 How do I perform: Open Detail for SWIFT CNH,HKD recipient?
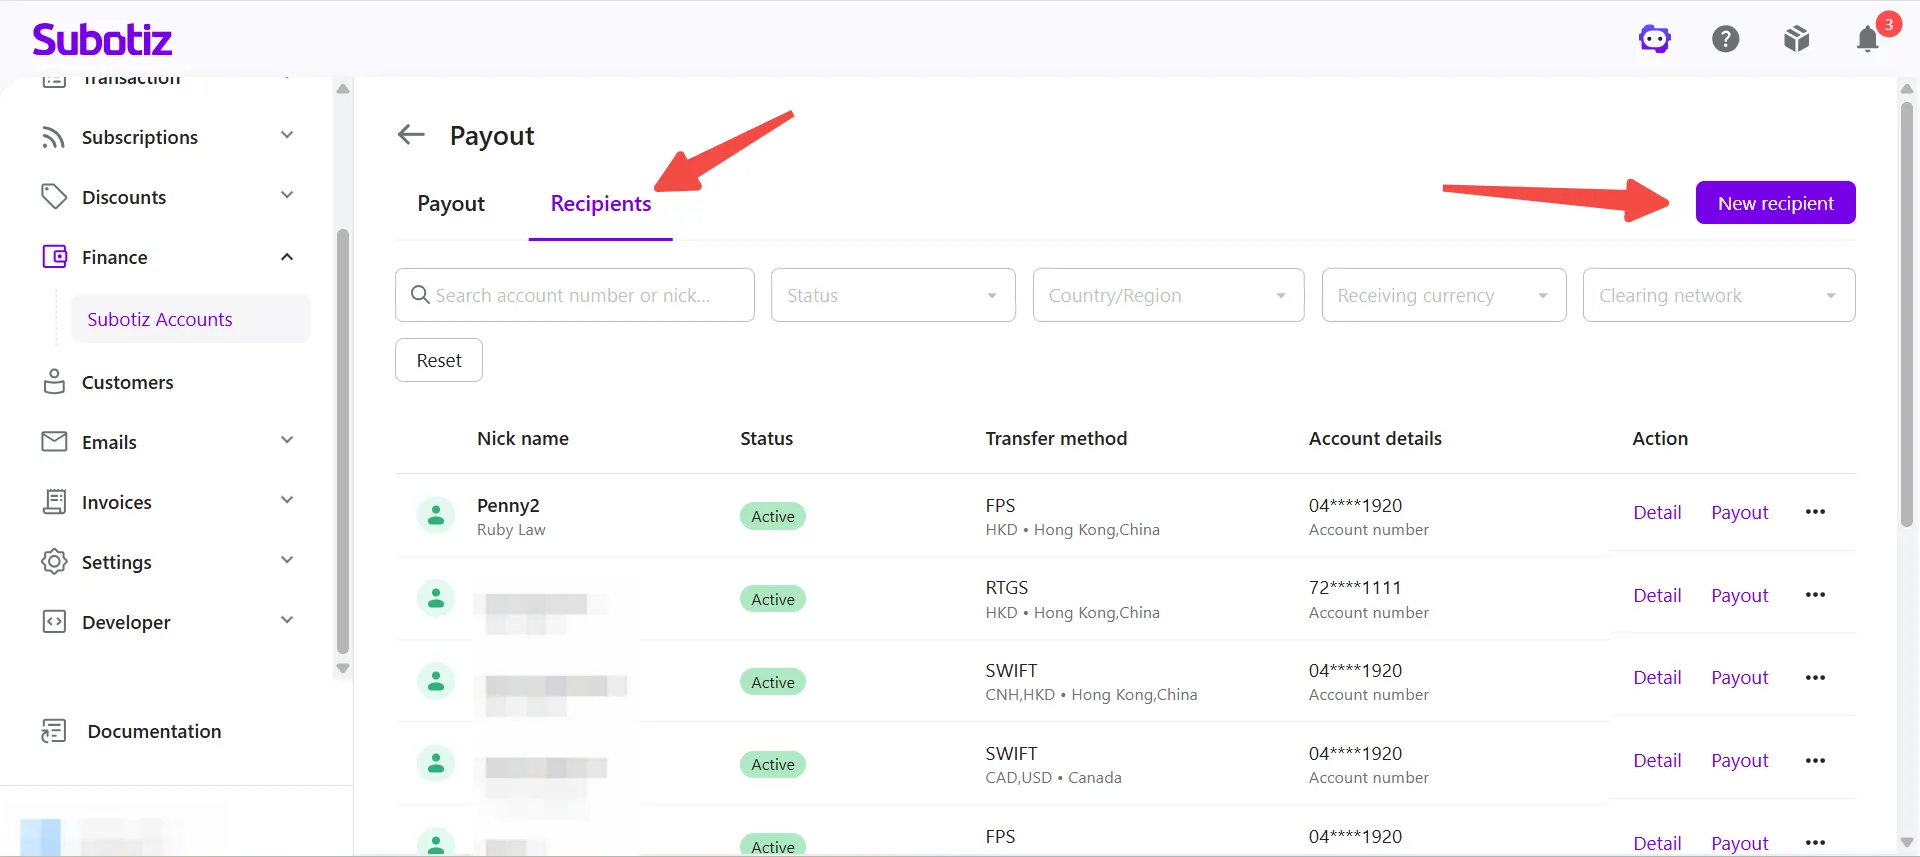[1657, 677]
